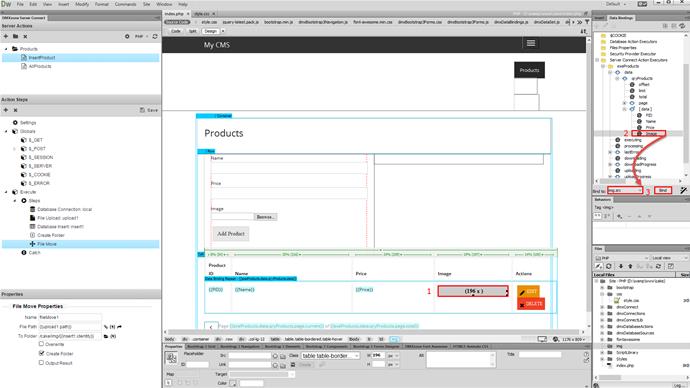Browse for the To Folder path icon
The width and height of the screenshot is (690, 388).
coord(106,336)
